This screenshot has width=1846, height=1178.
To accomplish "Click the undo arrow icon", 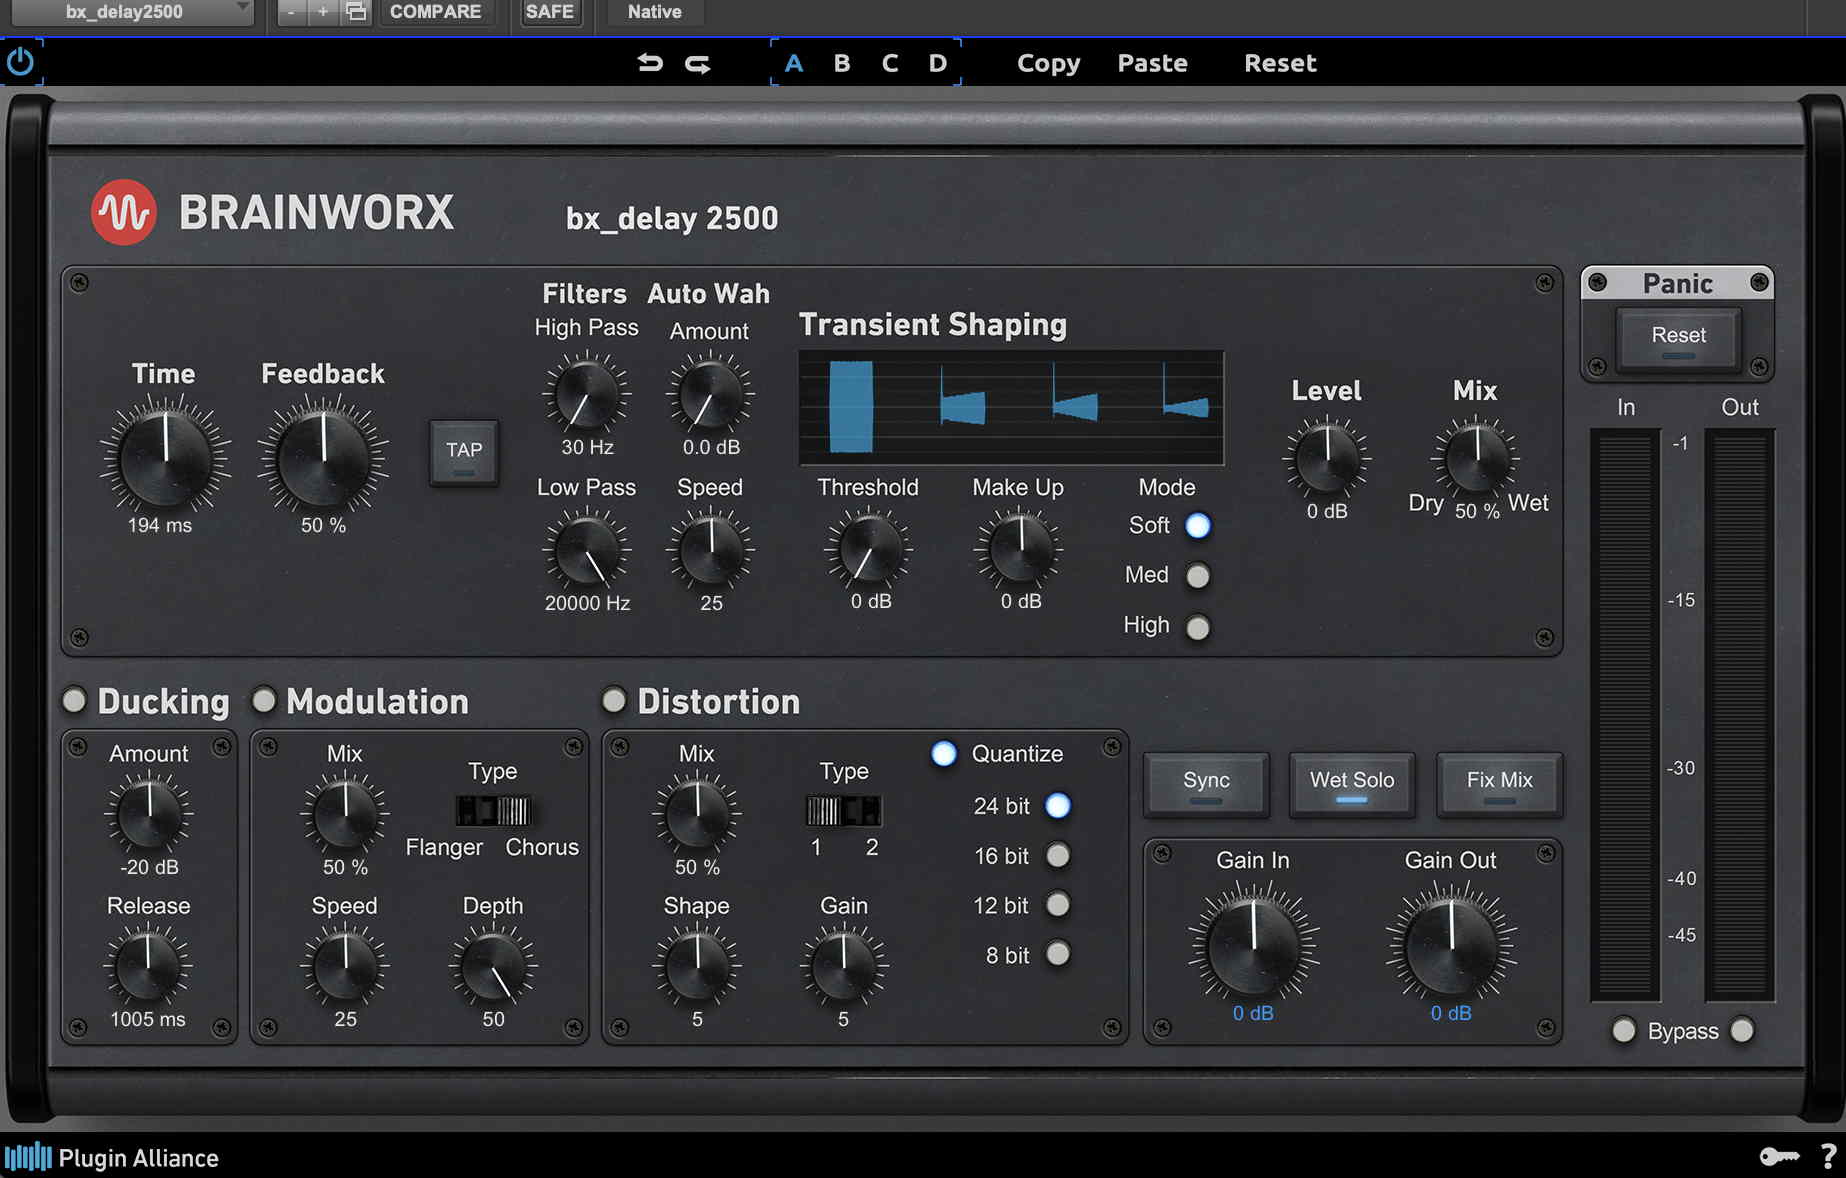I will click(x=650, y=63).
